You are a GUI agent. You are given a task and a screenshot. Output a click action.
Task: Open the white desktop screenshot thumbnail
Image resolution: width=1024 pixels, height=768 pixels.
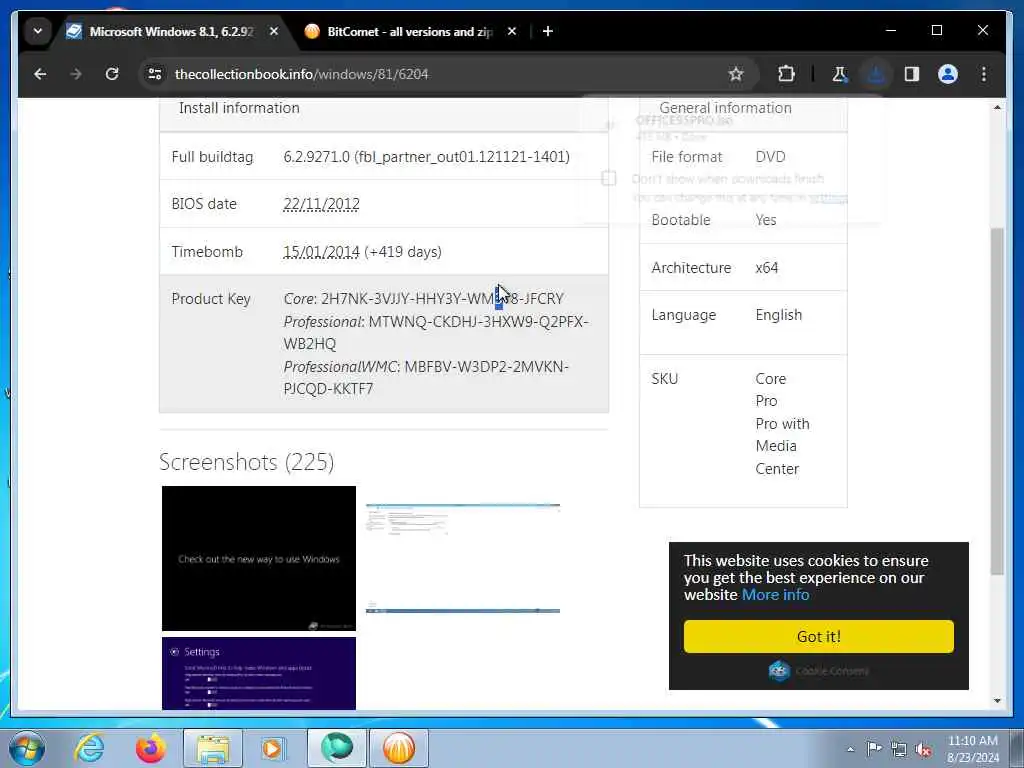tap(463, 558)
